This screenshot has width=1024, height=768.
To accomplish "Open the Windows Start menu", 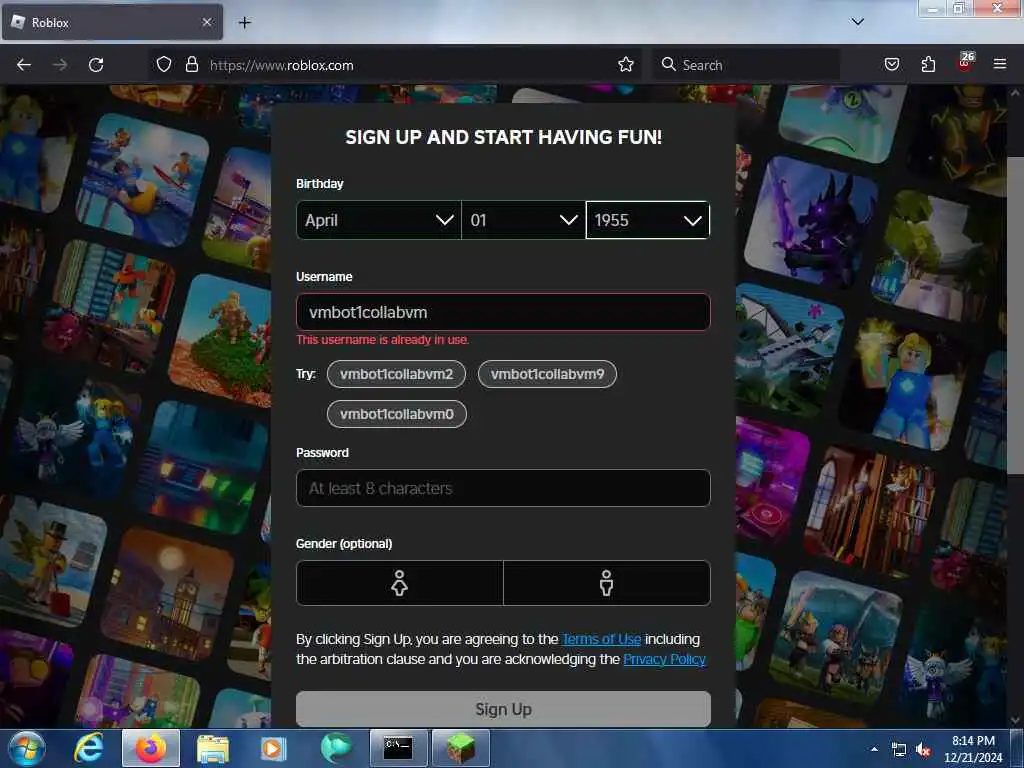I will pos(27,748).
